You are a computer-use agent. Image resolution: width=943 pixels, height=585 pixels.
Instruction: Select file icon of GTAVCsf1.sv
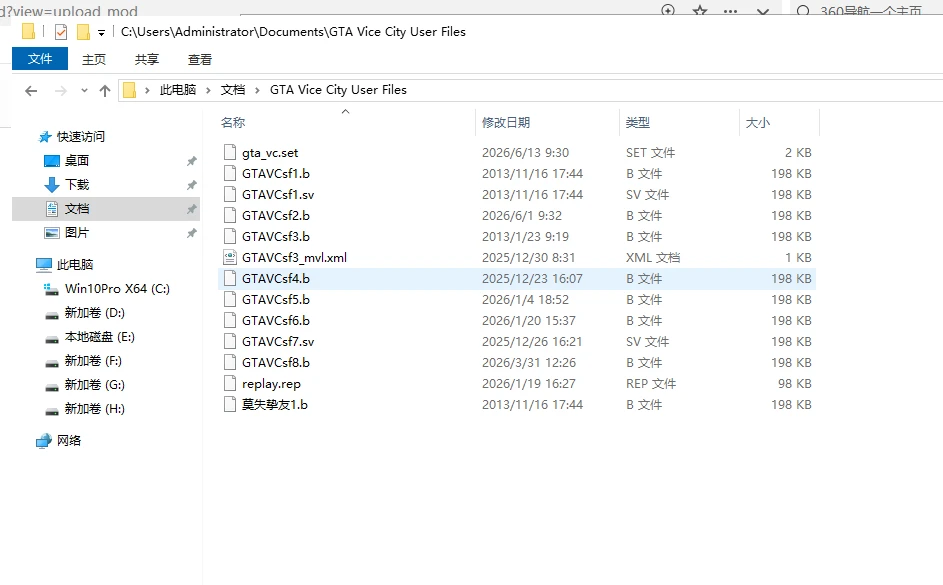(230, 194)
